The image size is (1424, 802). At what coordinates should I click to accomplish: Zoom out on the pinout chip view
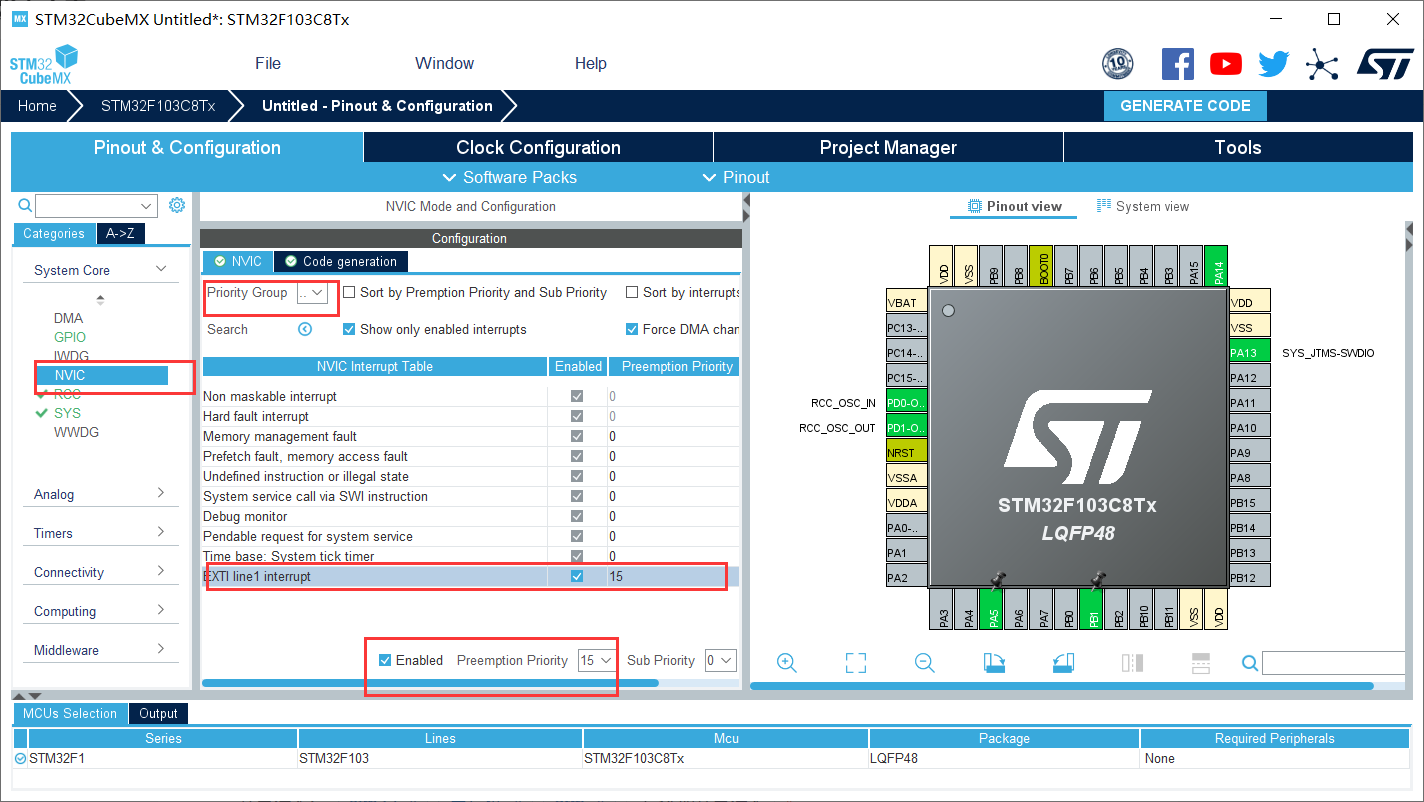925,662
